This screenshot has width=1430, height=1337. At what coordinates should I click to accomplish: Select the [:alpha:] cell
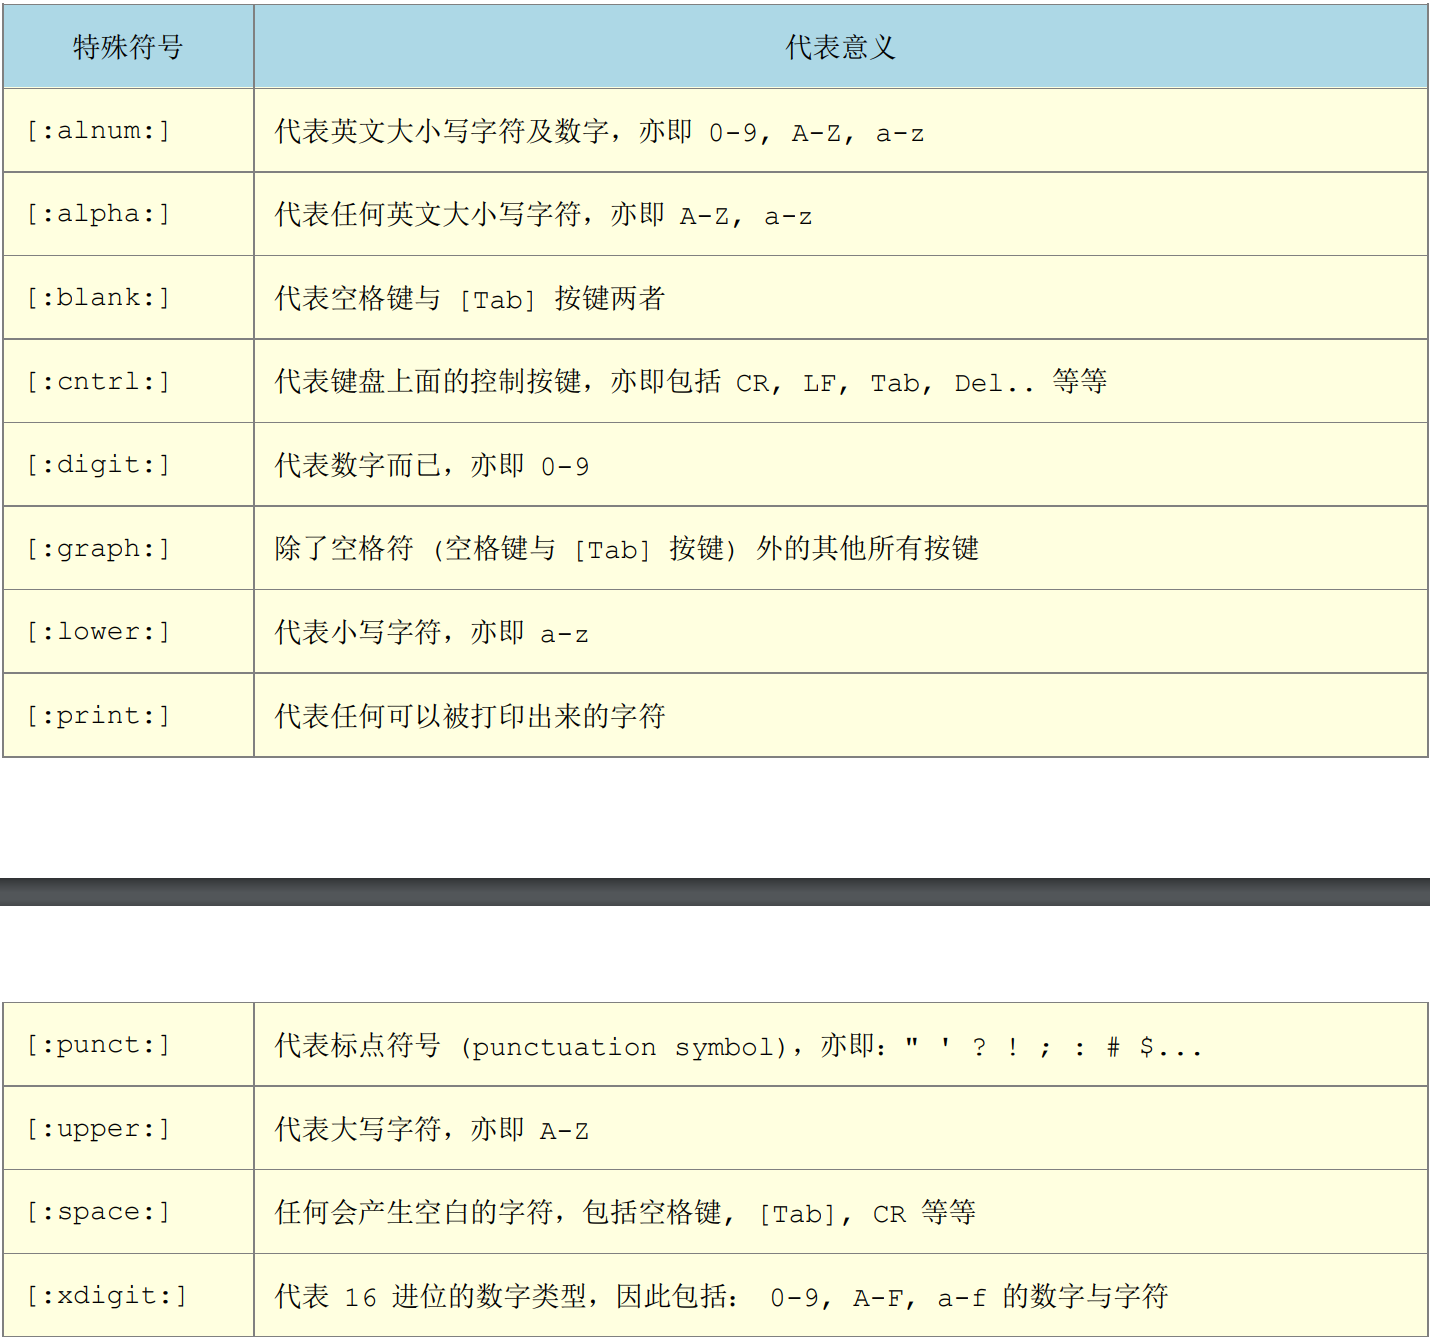(x=128, y=214)
